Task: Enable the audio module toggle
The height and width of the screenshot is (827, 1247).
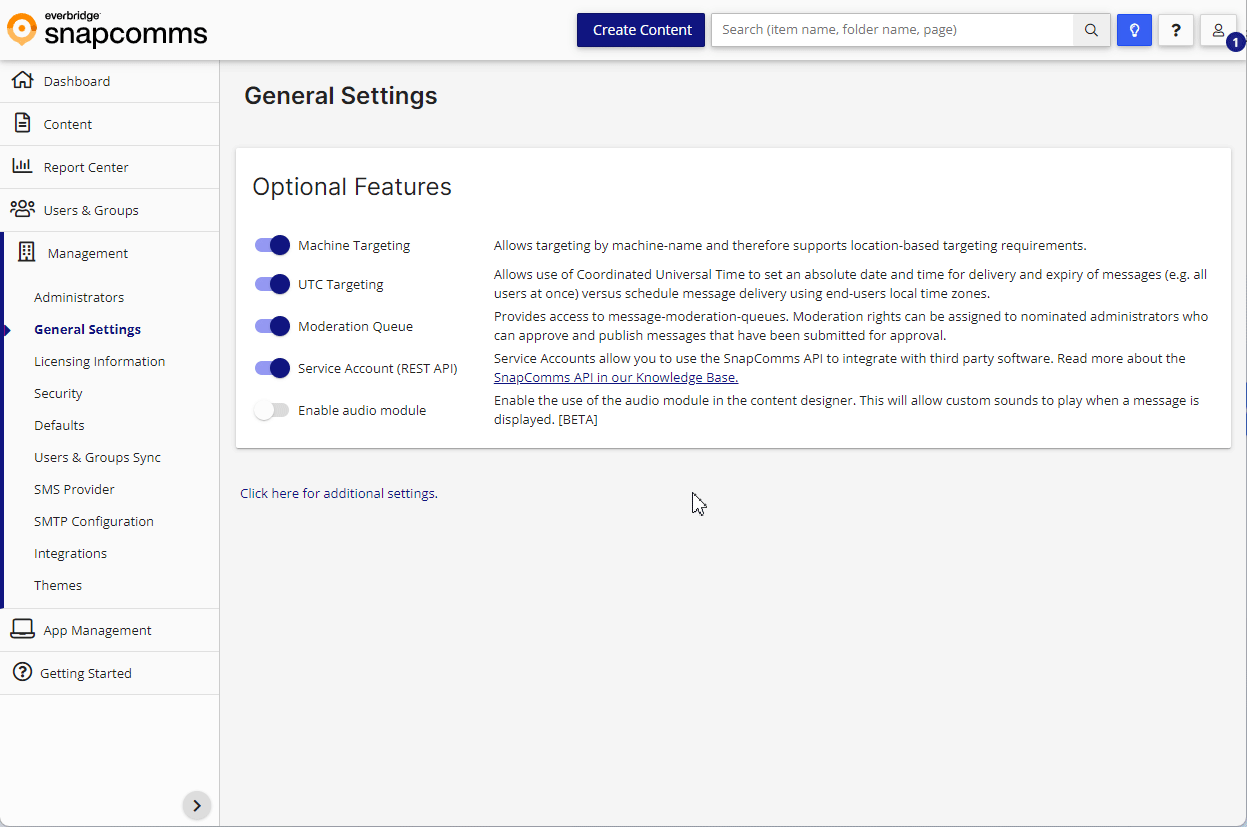Action: coord(272,410)
